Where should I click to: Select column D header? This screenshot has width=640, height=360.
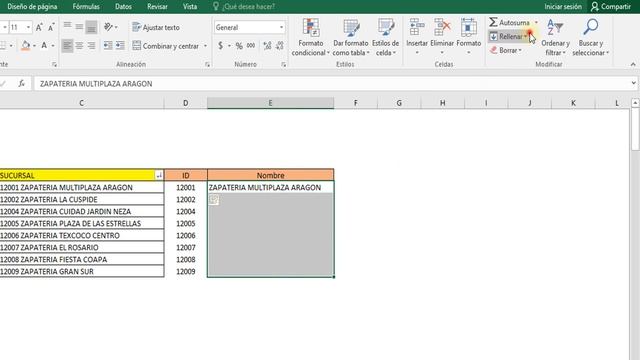point(186,103)
